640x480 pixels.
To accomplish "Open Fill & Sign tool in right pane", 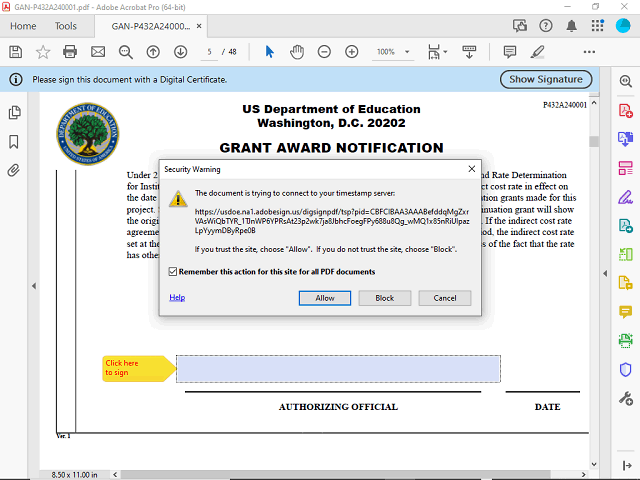I will click(625, 197).
